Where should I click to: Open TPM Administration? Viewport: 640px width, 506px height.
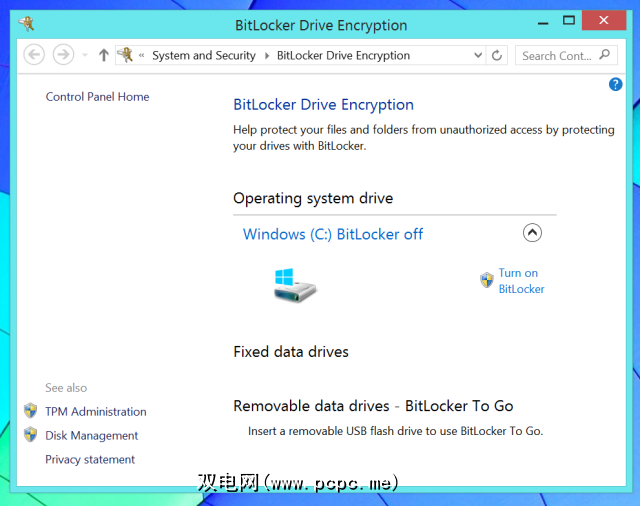point(96,412)
